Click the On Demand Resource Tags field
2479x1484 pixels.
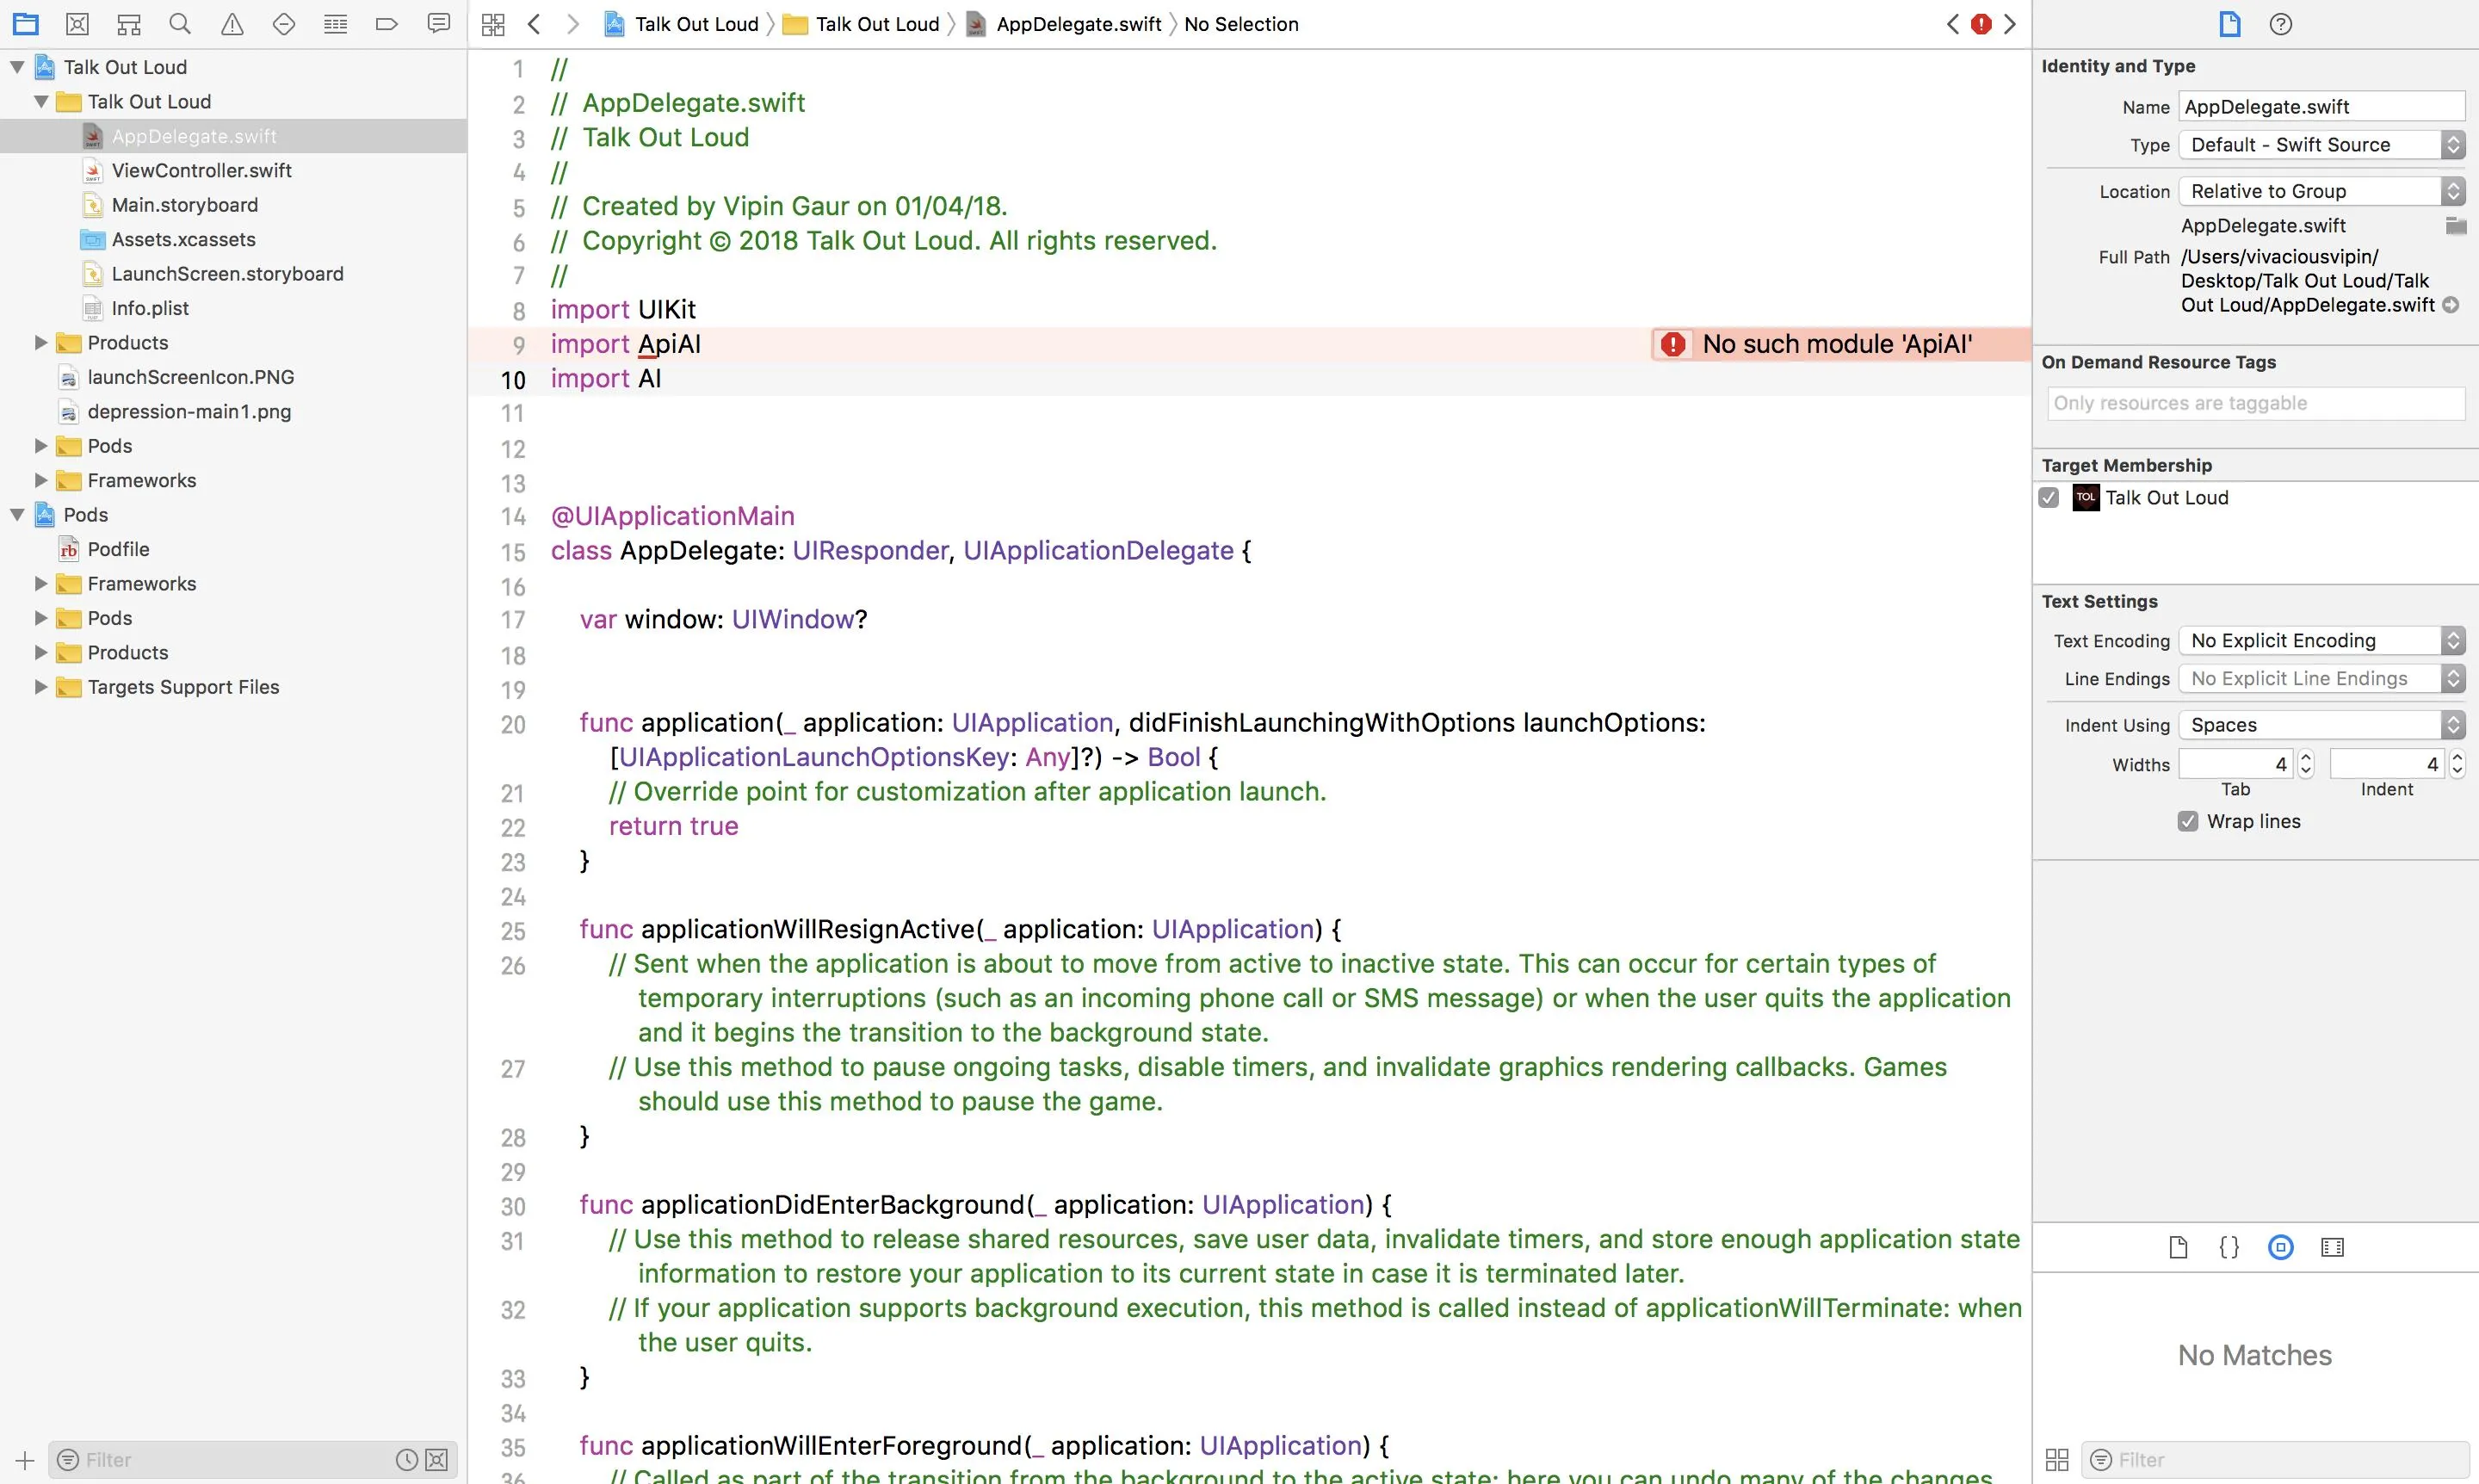pos(2255,403)
